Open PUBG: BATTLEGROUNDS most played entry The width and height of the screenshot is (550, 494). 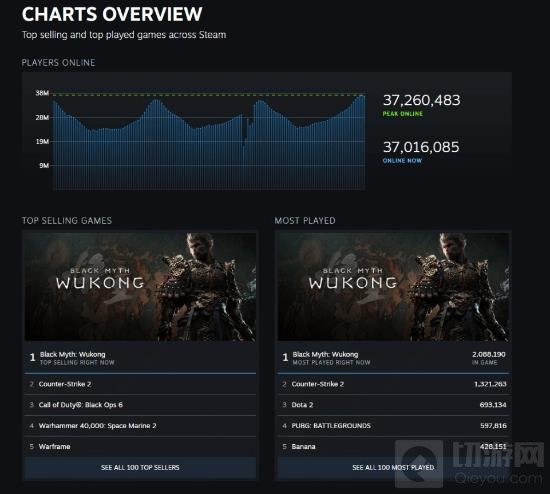tap(393, 426)
